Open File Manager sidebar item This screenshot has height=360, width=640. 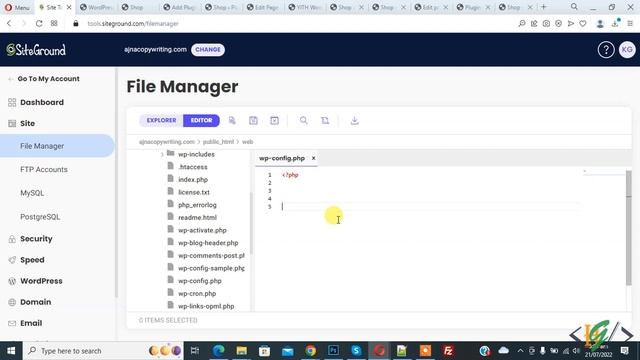point(57,146)
